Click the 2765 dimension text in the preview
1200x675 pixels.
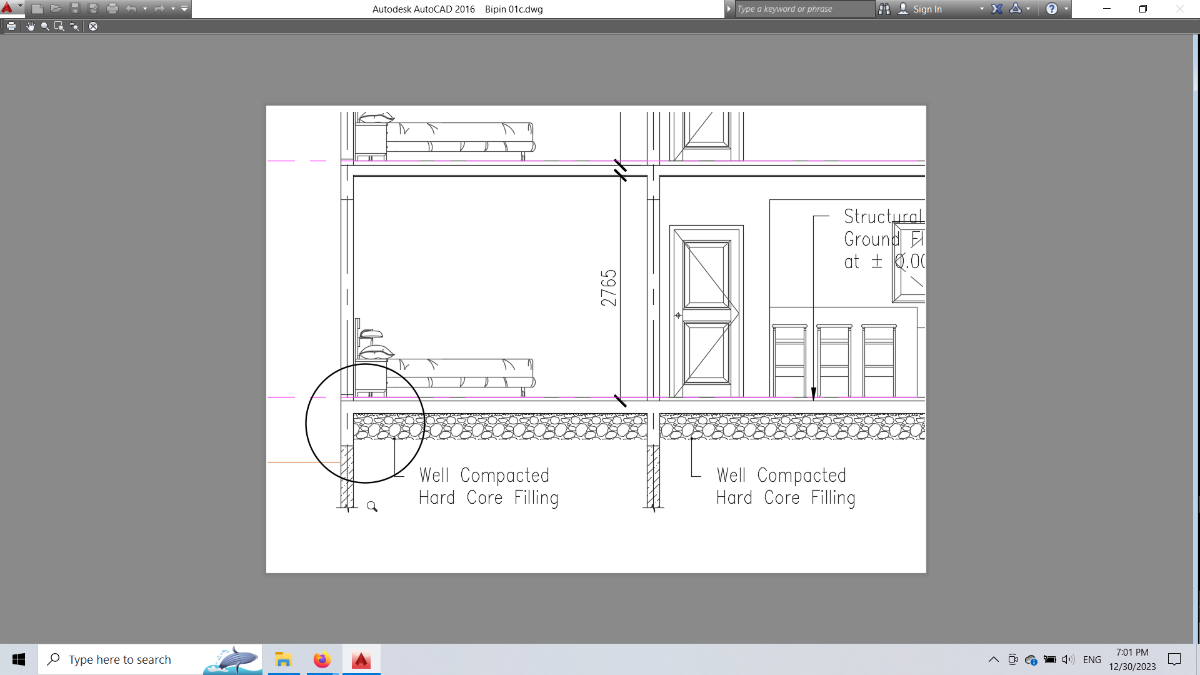[x=609, y=286]
